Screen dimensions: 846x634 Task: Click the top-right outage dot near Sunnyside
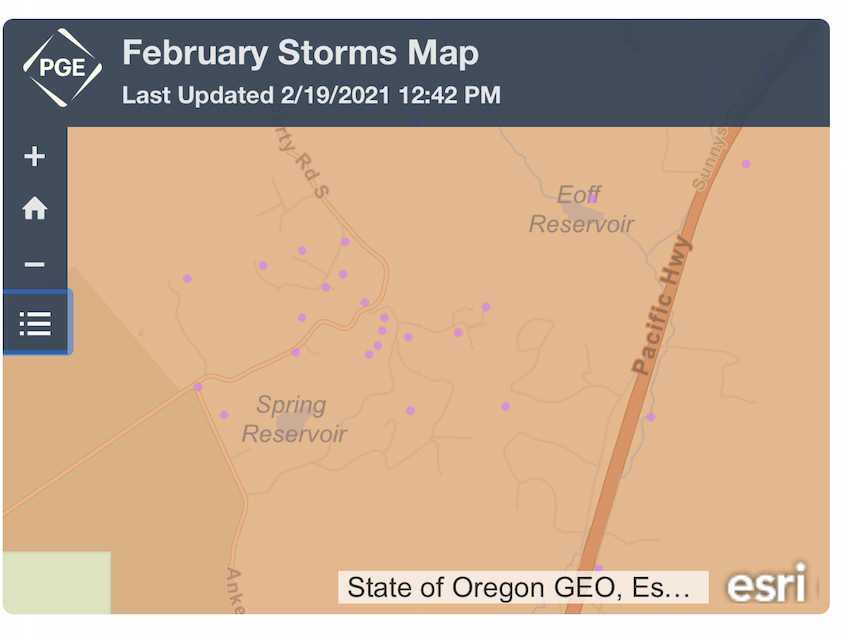coord(746,163)
